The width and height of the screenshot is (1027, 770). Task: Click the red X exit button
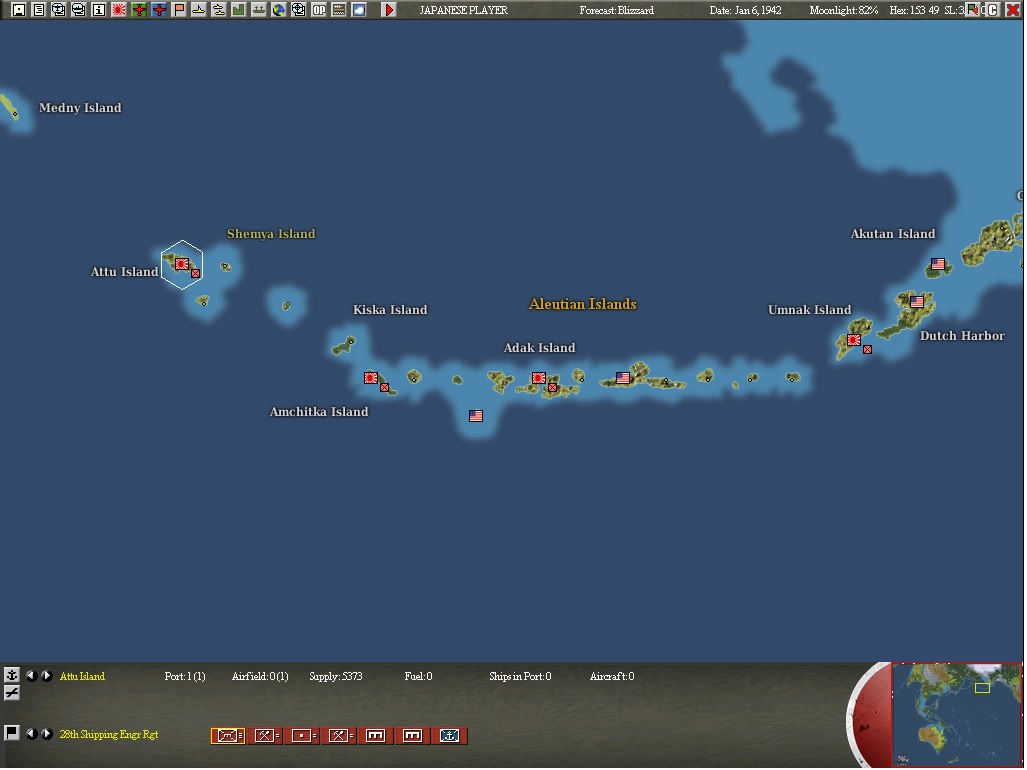coord(1013,10)
